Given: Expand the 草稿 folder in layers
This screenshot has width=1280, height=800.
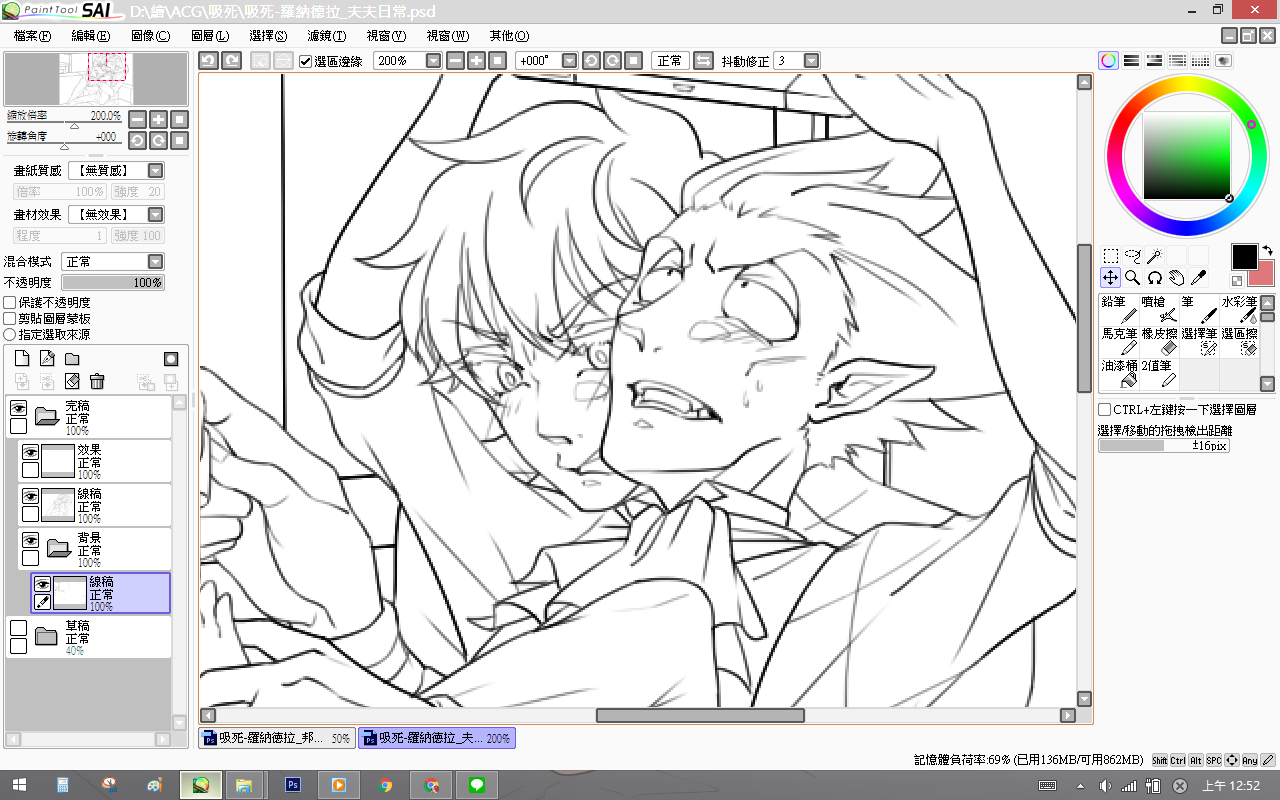Looking at the screenshot, I should [x=45, y=636].
